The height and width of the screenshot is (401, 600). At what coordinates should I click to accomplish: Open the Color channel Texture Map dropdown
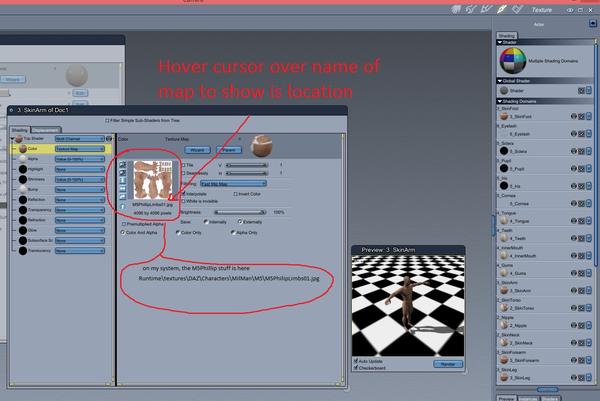80,149
